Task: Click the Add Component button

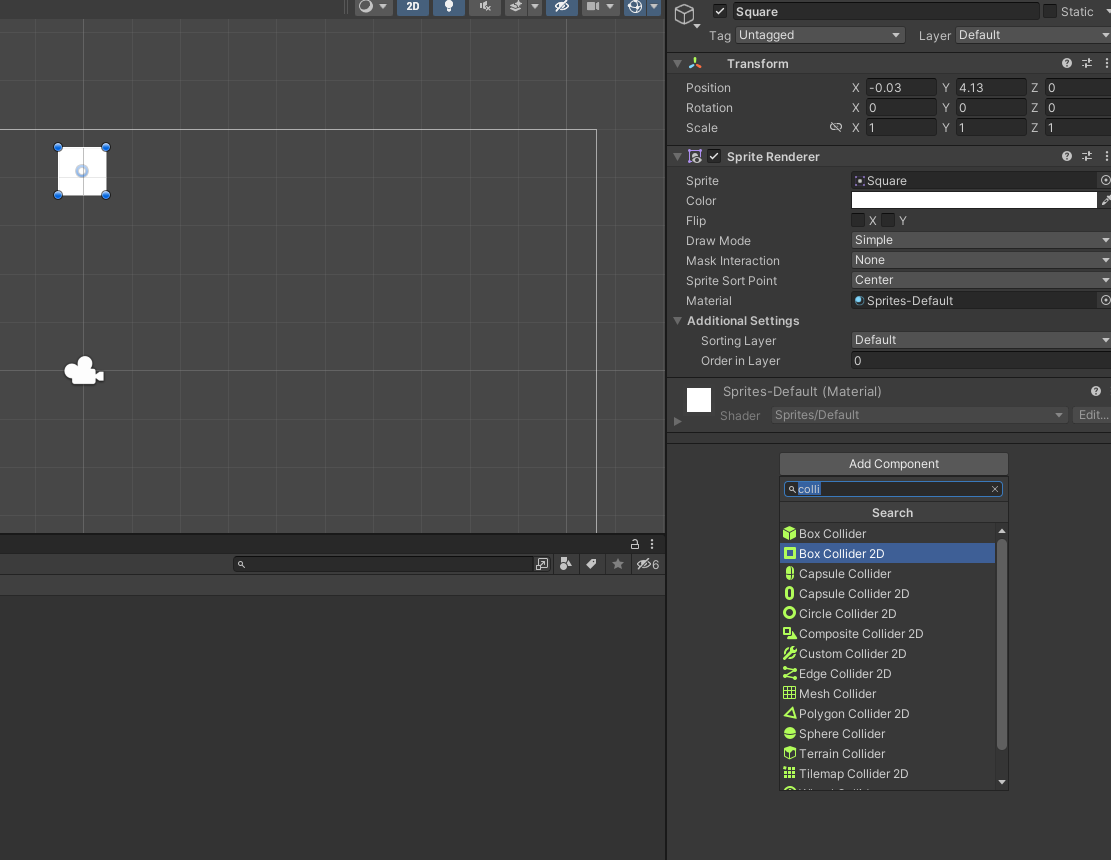Action: point(894,464)
